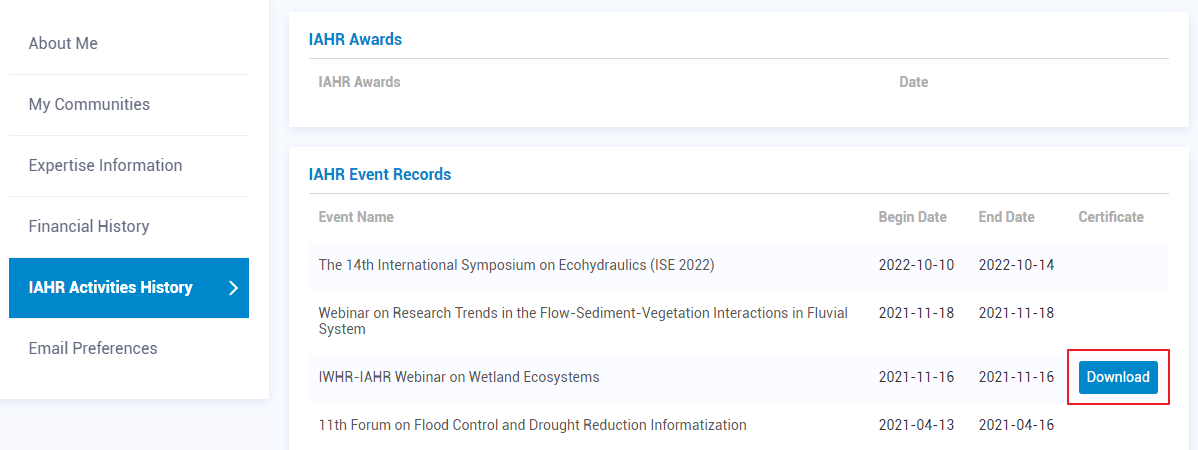Image resolution: width=1198 pixels, height=450 pixels.
Task: Click the IAHR Event Records heading
Action: [x=380, y=175]
